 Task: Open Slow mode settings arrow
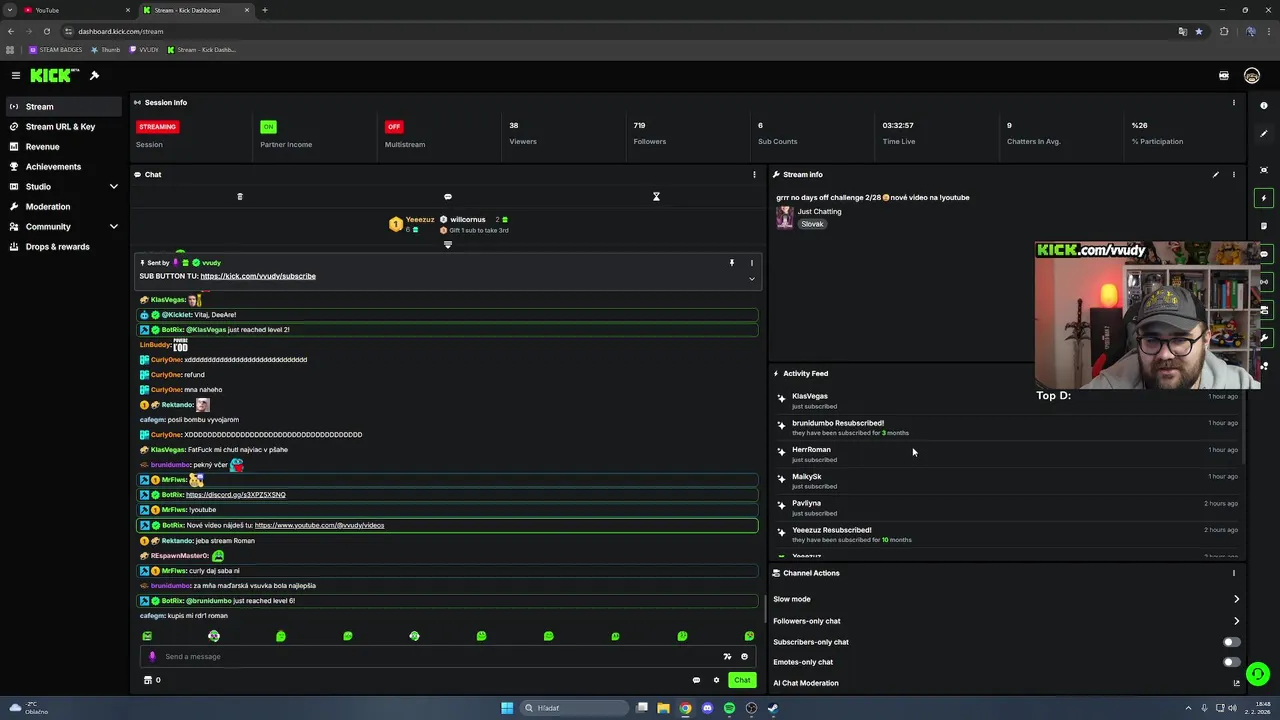coord(1236,599)
